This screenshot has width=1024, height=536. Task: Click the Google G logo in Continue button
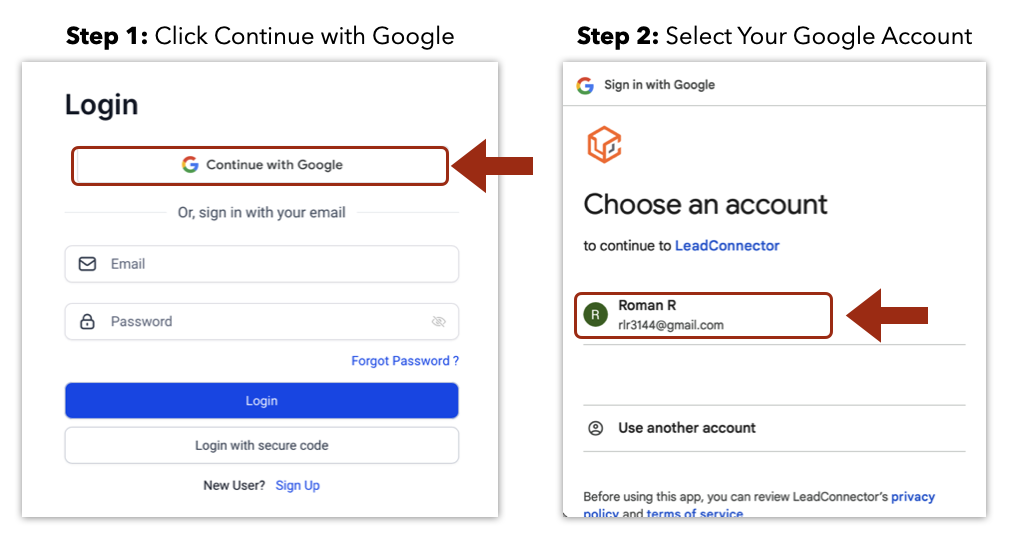point(190,165)
